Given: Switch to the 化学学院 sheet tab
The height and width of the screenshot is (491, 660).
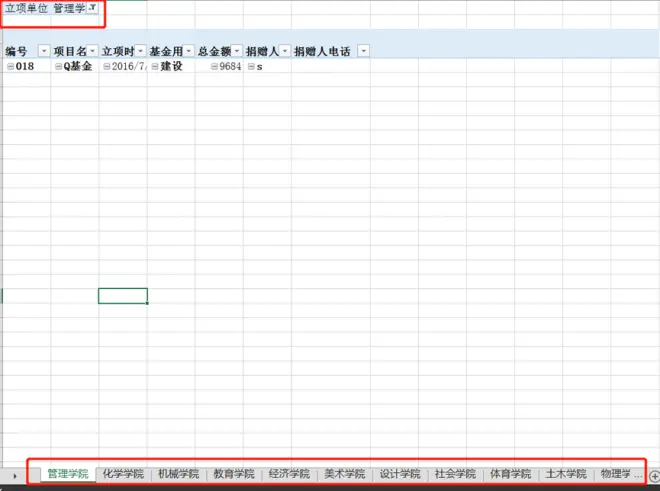Looking at the screenshot, I should click(x=123, y=474).
